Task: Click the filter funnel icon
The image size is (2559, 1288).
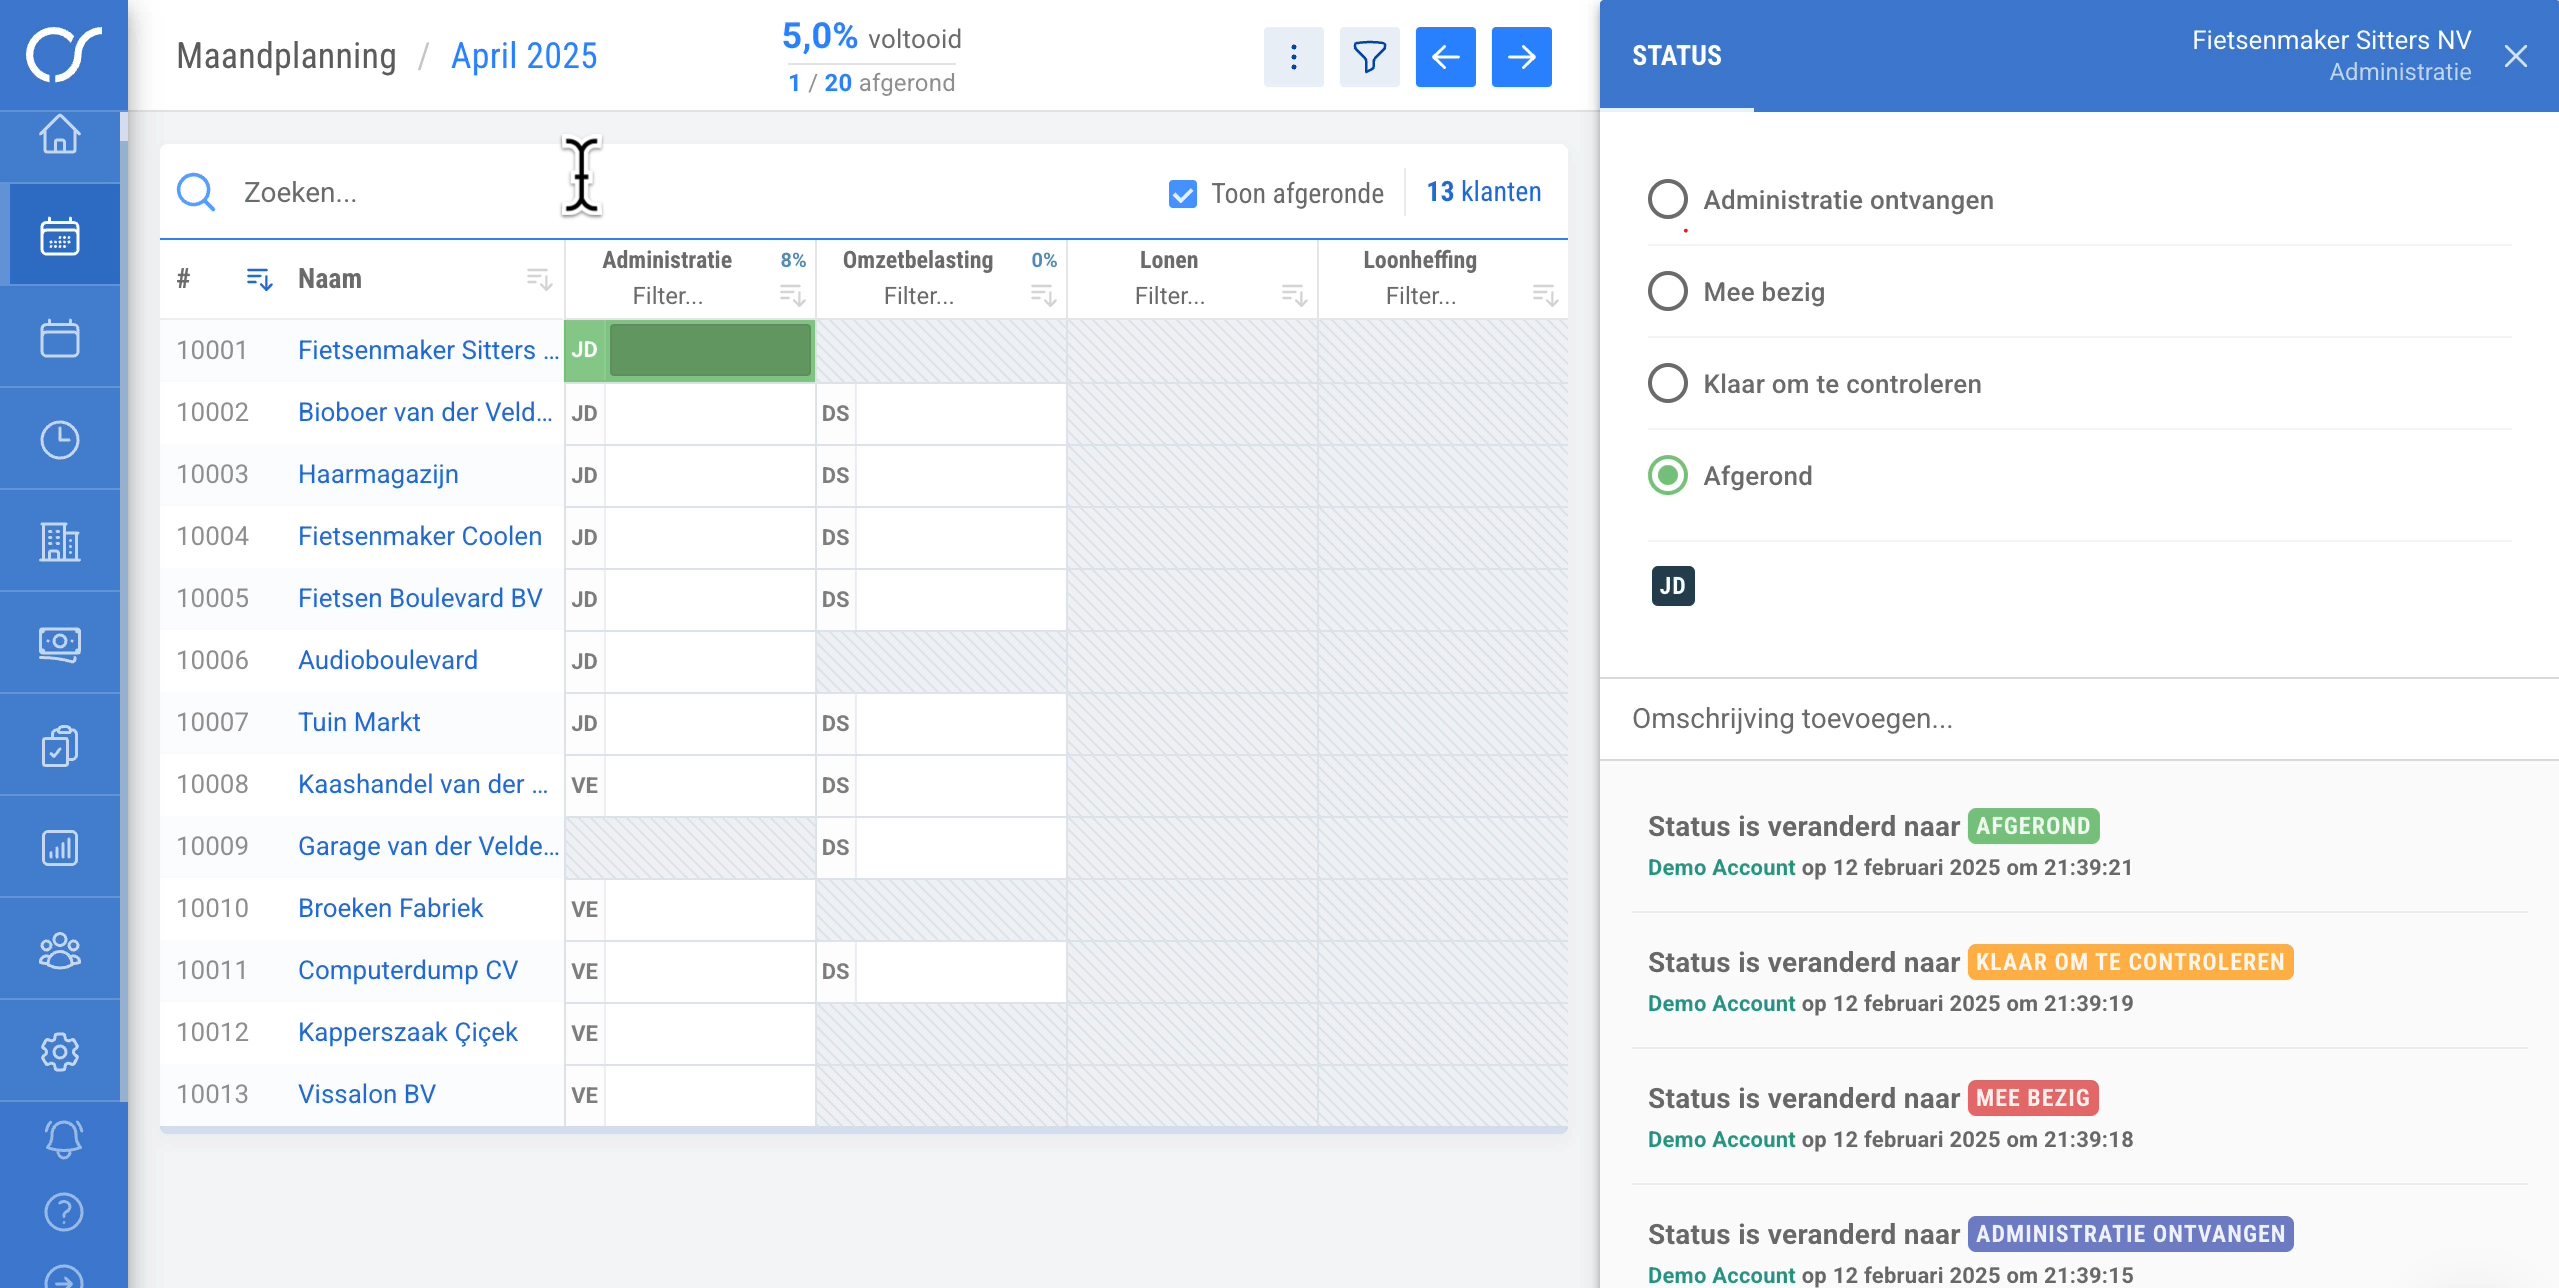Action: (1369, 57)
